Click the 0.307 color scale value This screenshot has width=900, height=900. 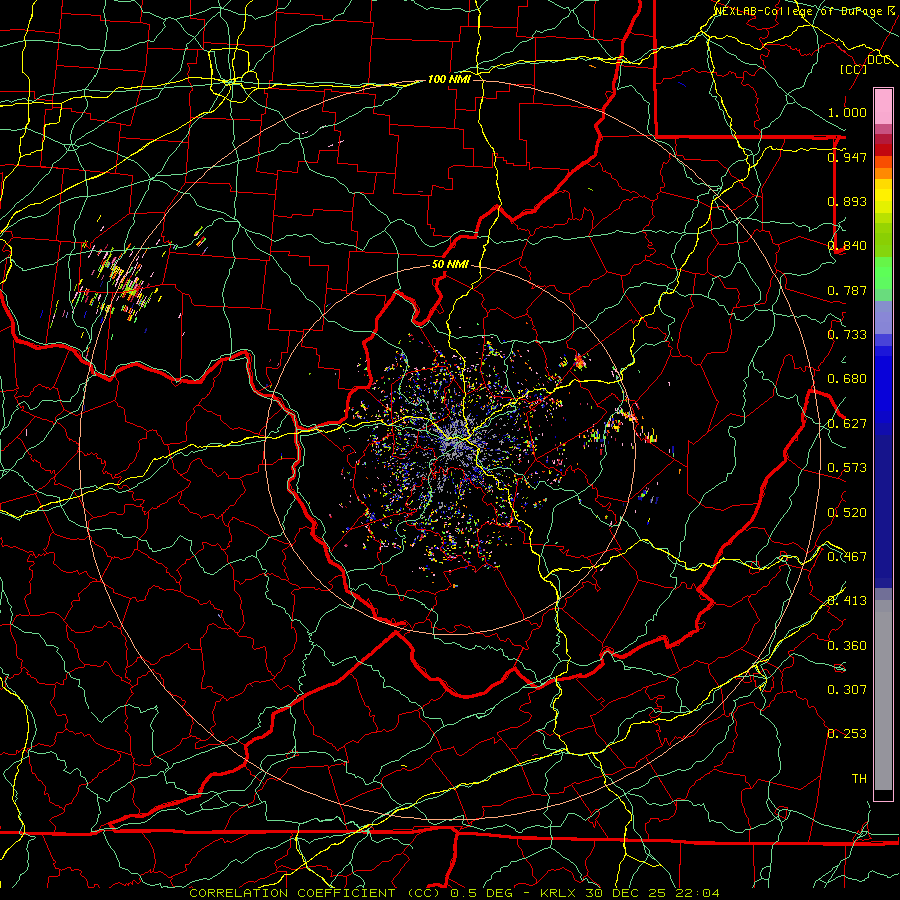847,690
